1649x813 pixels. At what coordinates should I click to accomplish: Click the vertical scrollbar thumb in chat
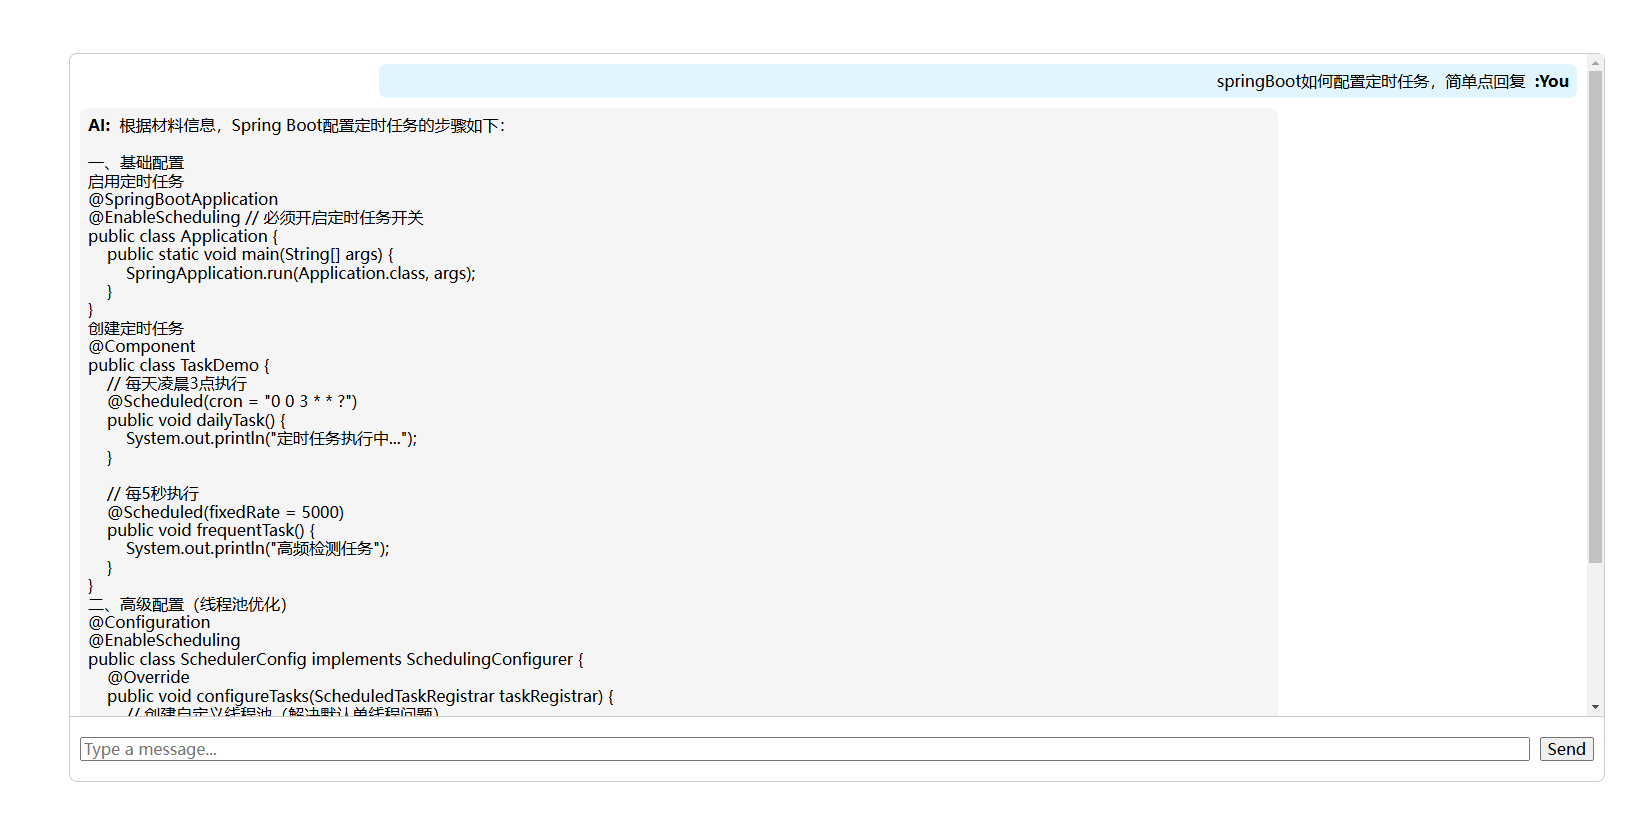click(1595, 317)
